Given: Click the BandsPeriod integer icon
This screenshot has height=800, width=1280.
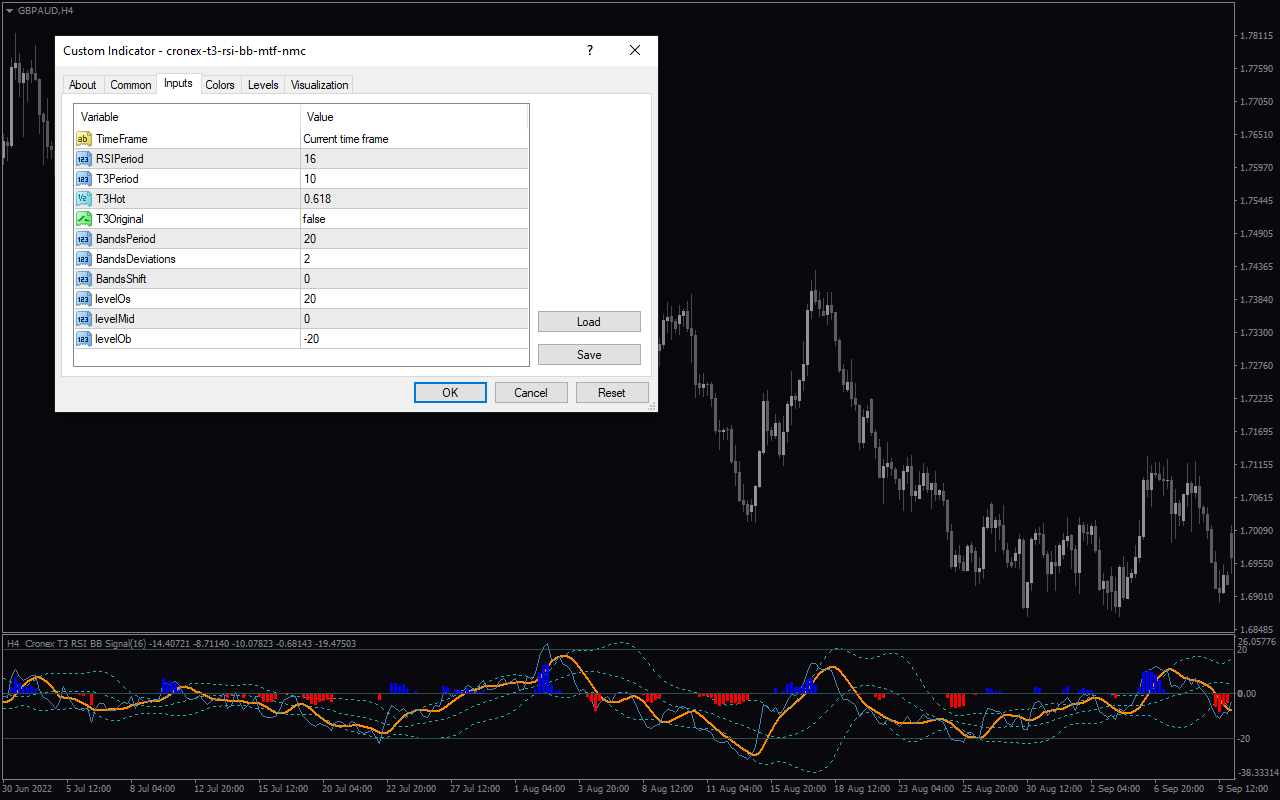Looking at the screenshot, I should pos(84,239).
